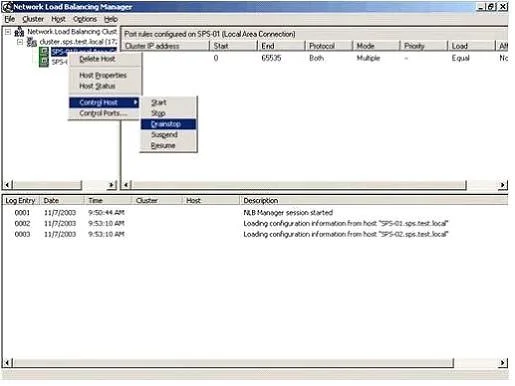
Task: Click the second SPS host icon
Action: coord(44,62)
